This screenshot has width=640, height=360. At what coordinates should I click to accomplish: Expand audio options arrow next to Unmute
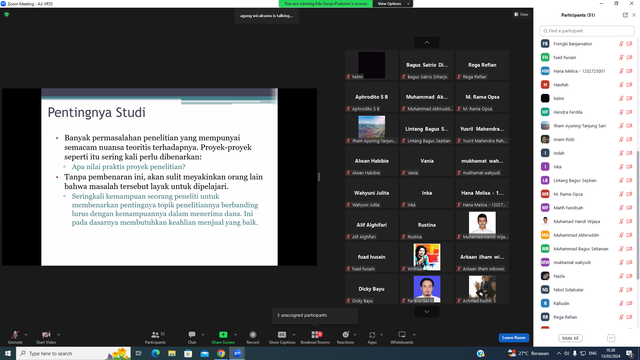coord(26,335)
